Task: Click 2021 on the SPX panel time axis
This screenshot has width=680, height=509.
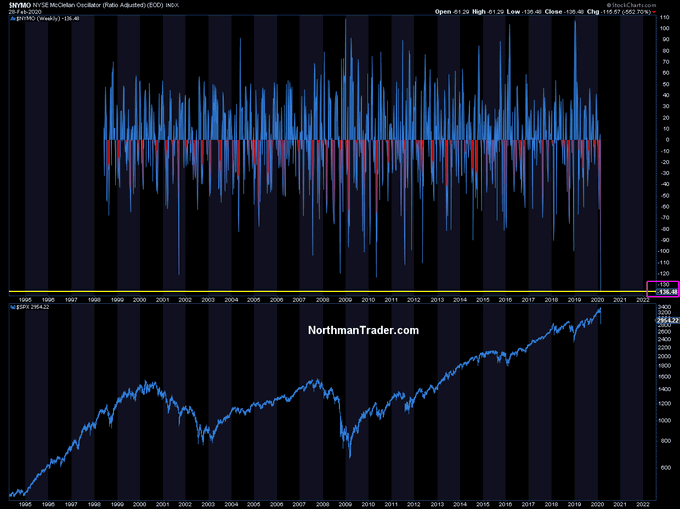Action: (x=620, y=505)
